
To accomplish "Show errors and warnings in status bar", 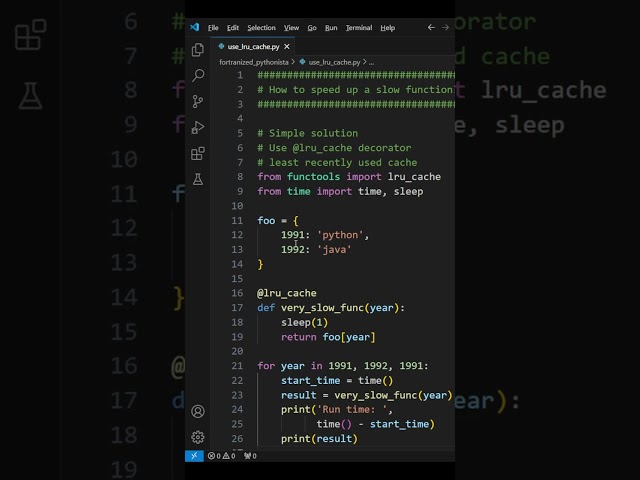I will coord(221,456).
